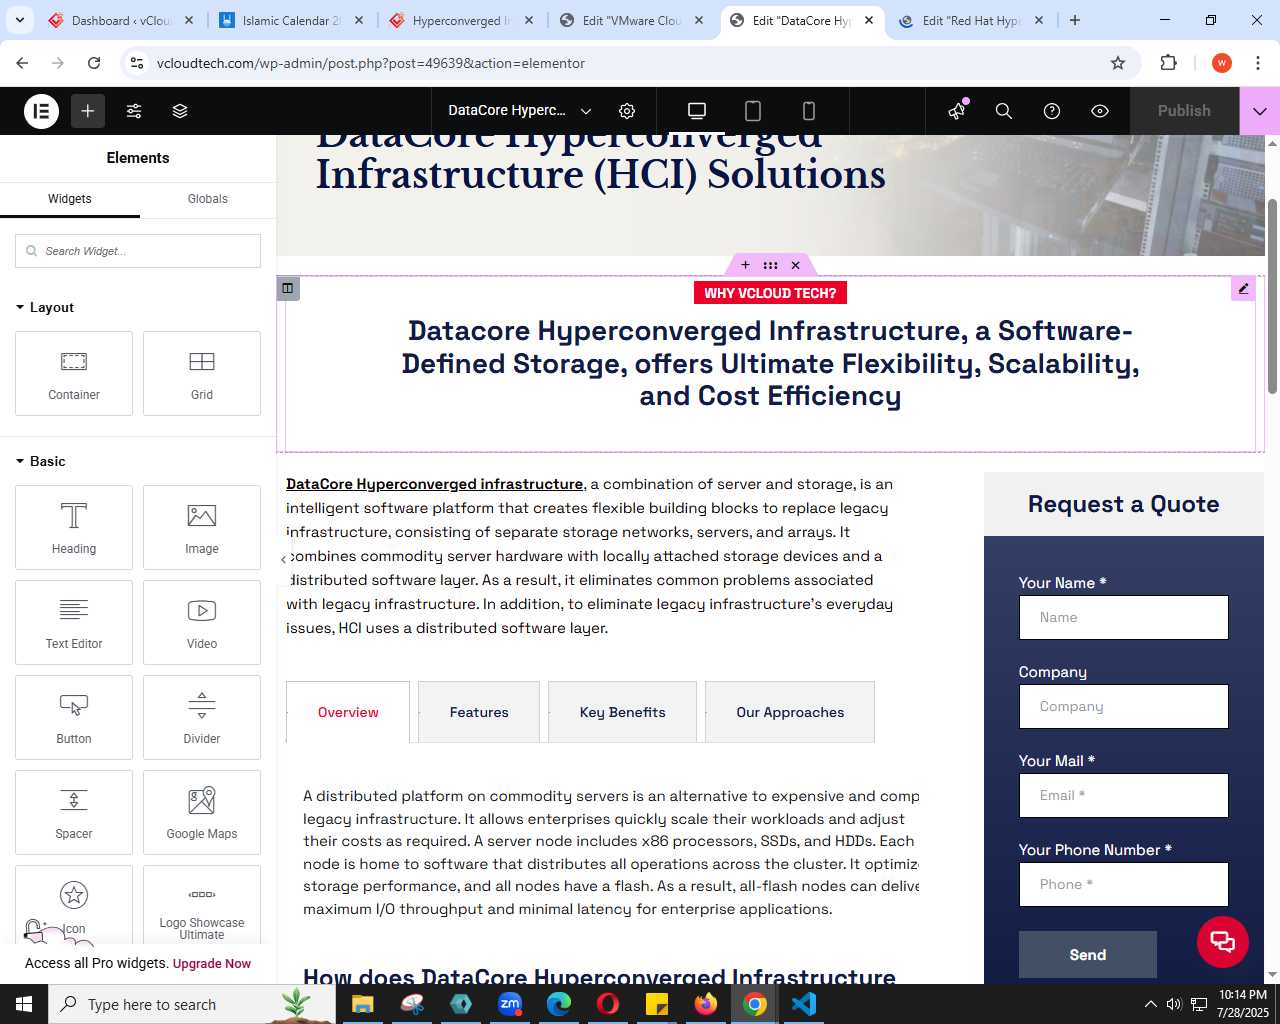The image size is (1280, 1024).
Task: Open the Elementor main menu logo
Action: (42, 111)
